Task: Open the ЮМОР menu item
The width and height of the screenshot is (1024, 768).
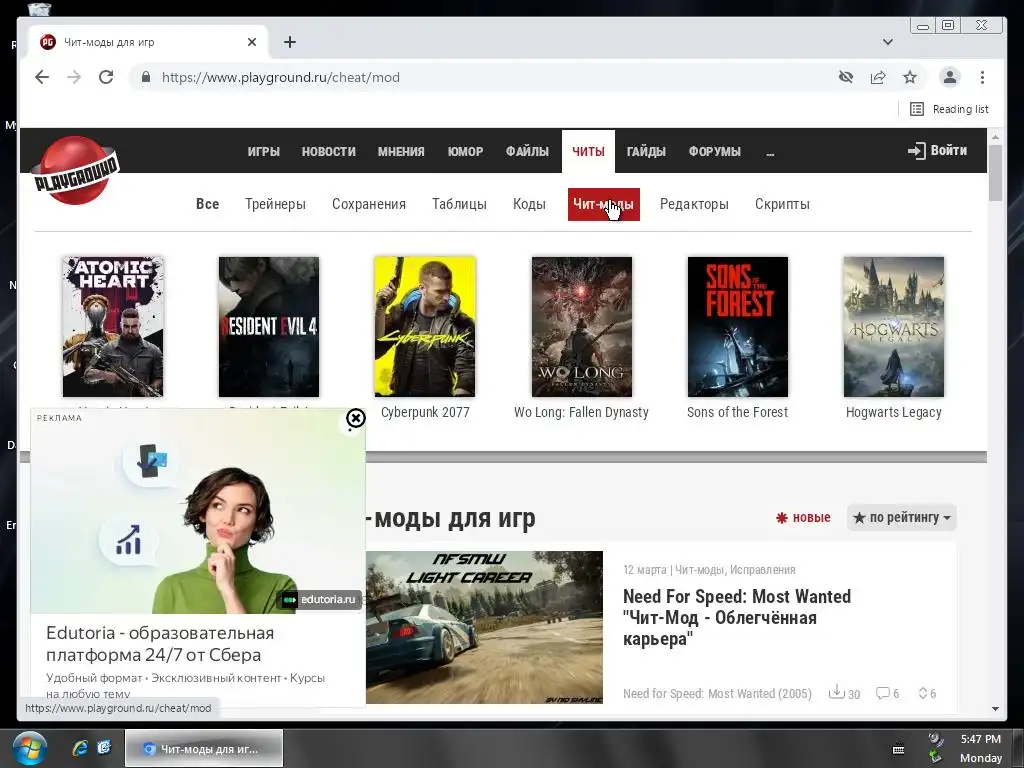Action: click(x=465, y=152)
